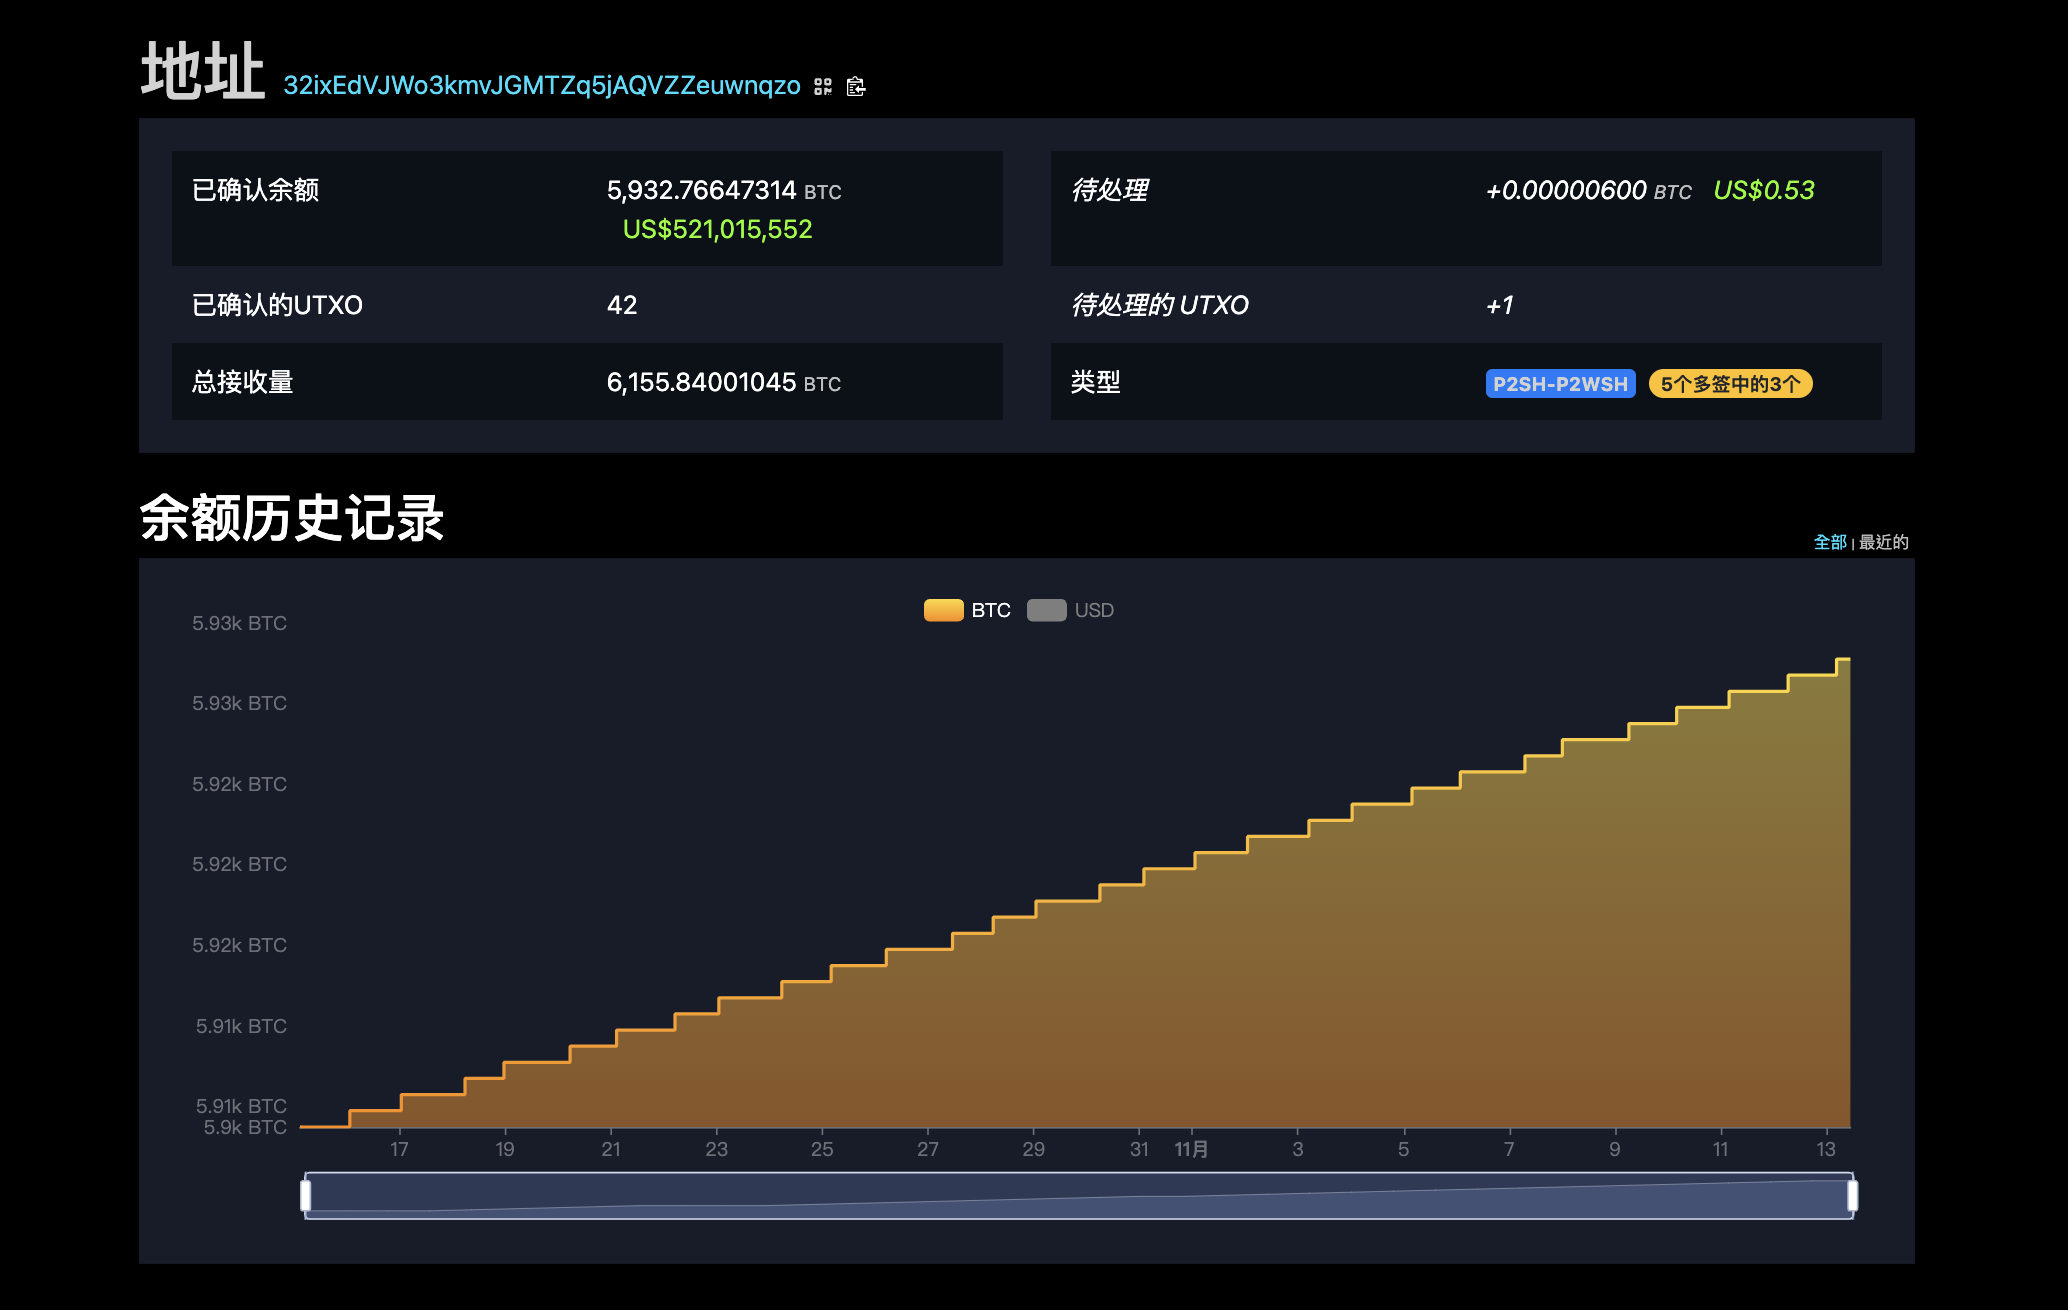The height and width of the screenshot is (1310, 2068).
Task: Click the orange BTC legend swatch
Action: click(x=943, y=610)
